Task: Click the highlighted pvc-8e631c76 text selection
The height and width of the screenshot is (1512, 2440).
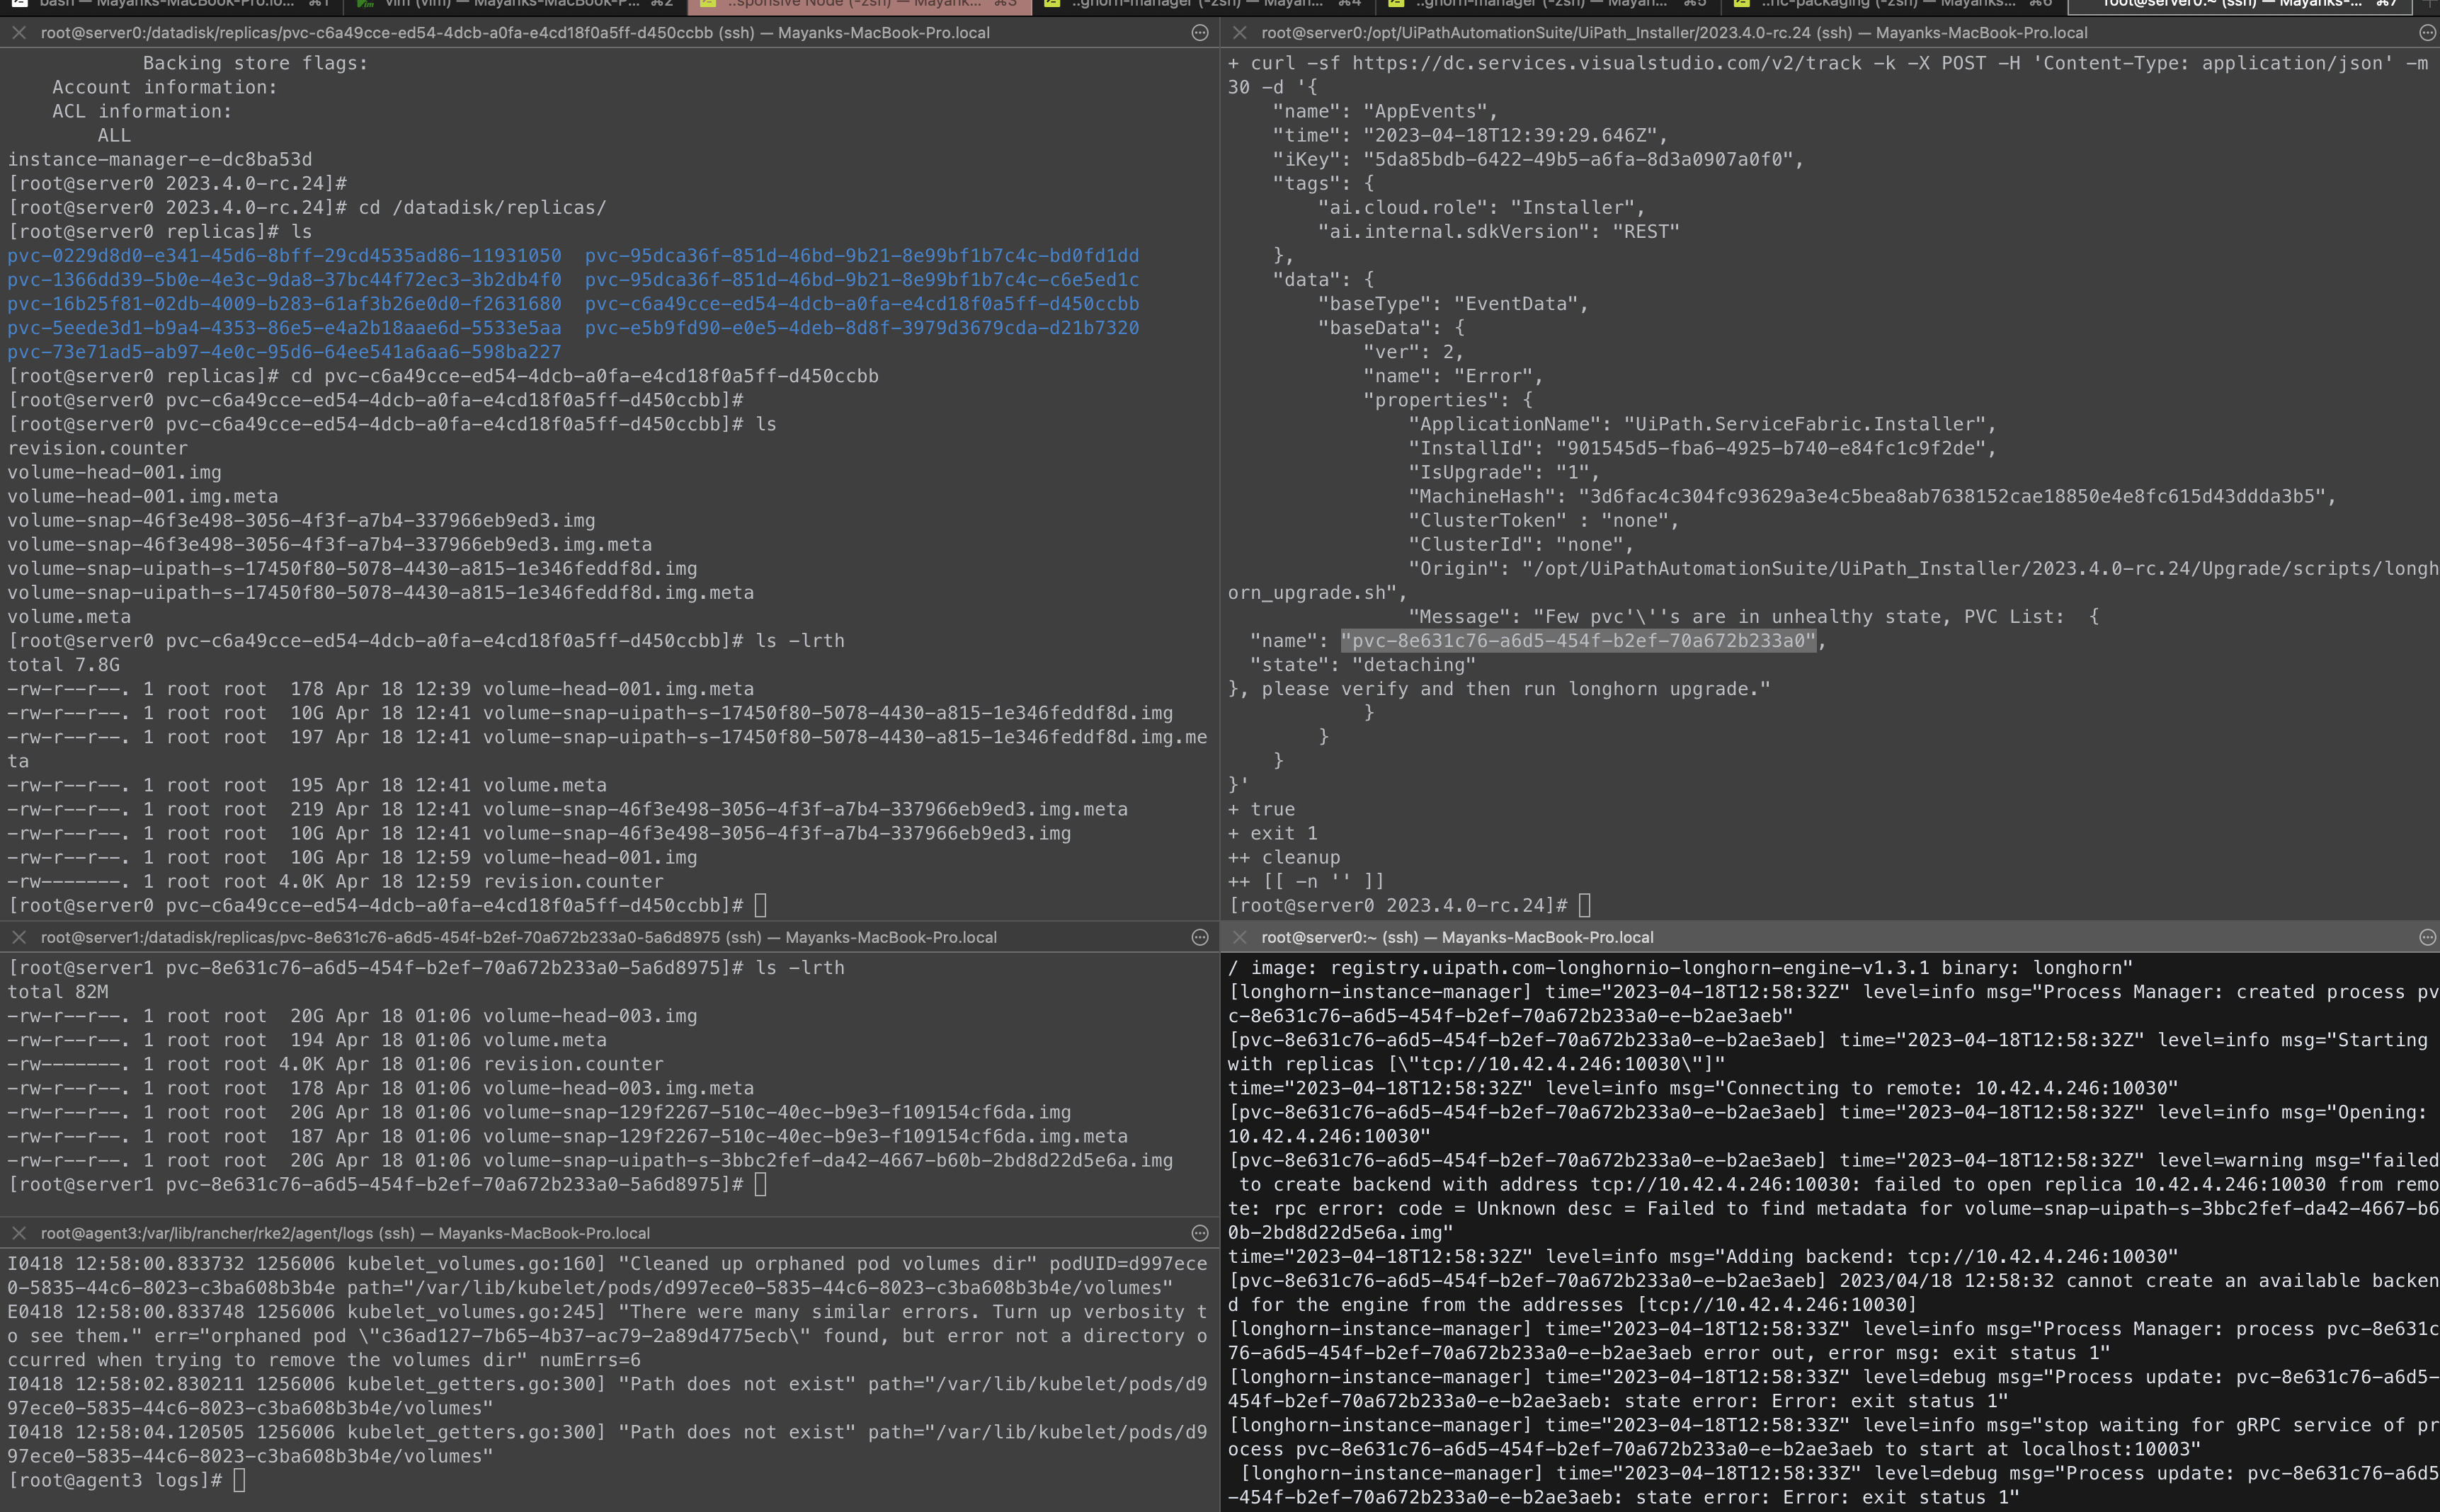Action: 1578,640
